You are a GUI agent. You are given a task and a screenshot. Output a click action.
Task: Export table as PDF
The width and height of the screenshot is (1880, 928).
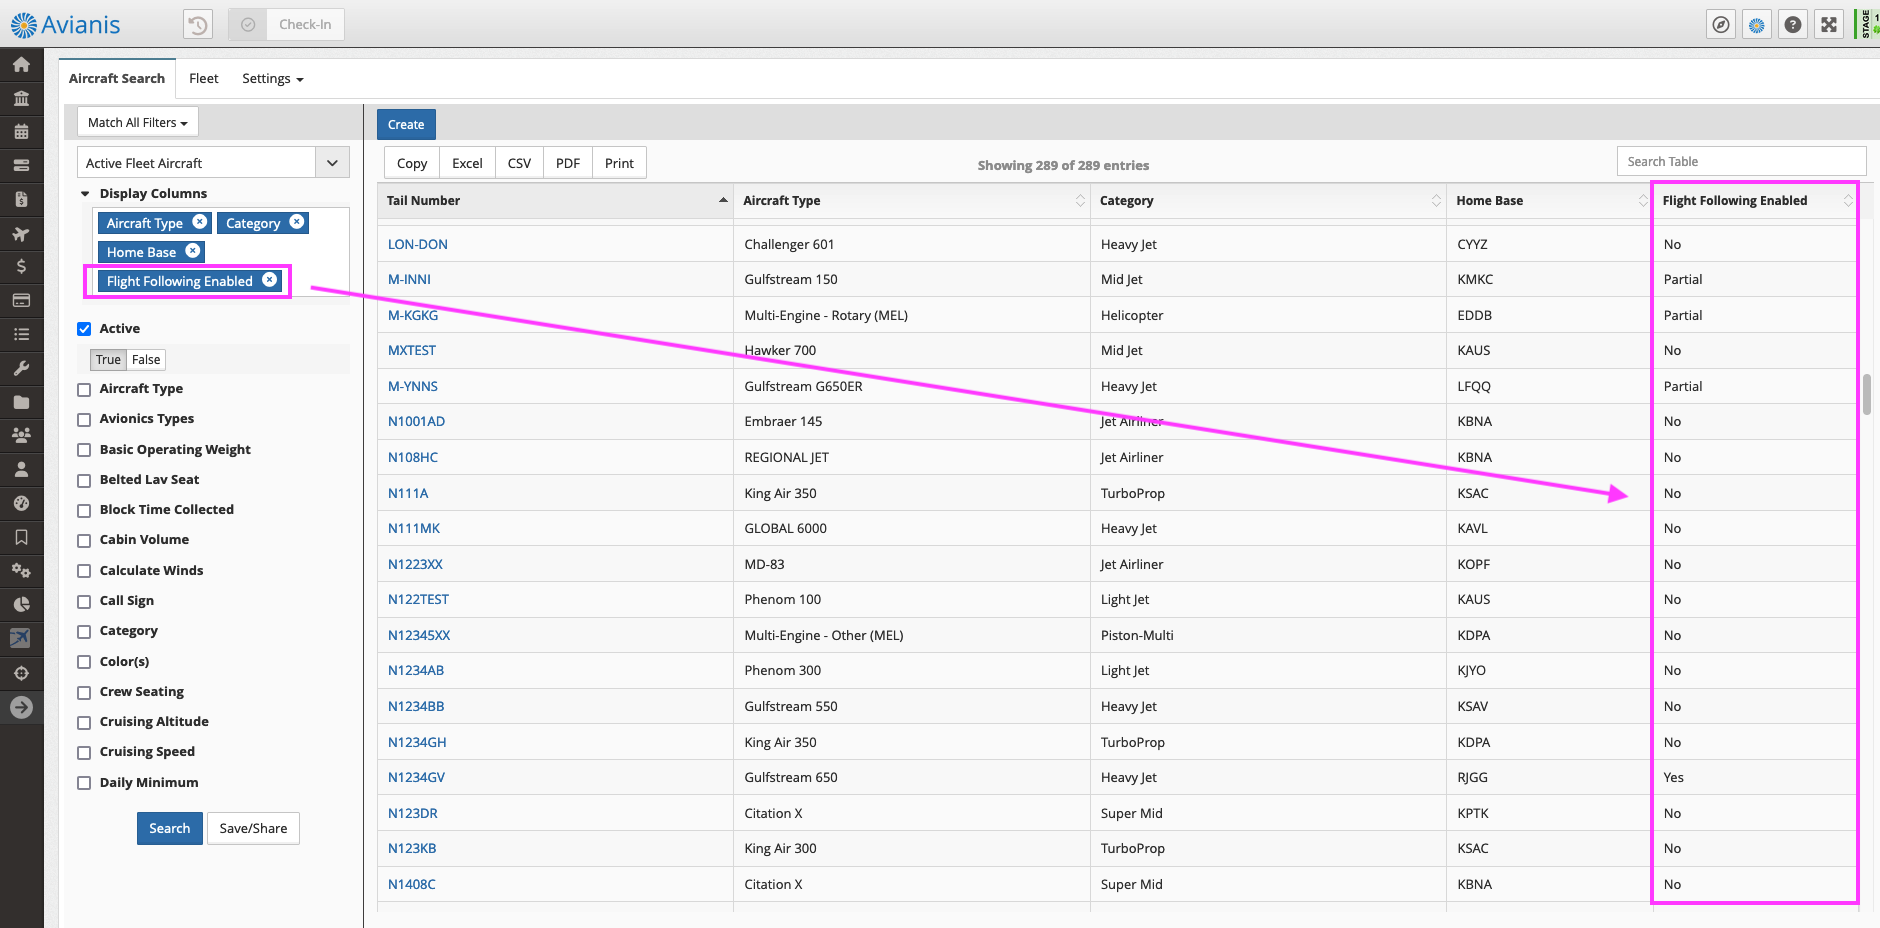[568, 163]
